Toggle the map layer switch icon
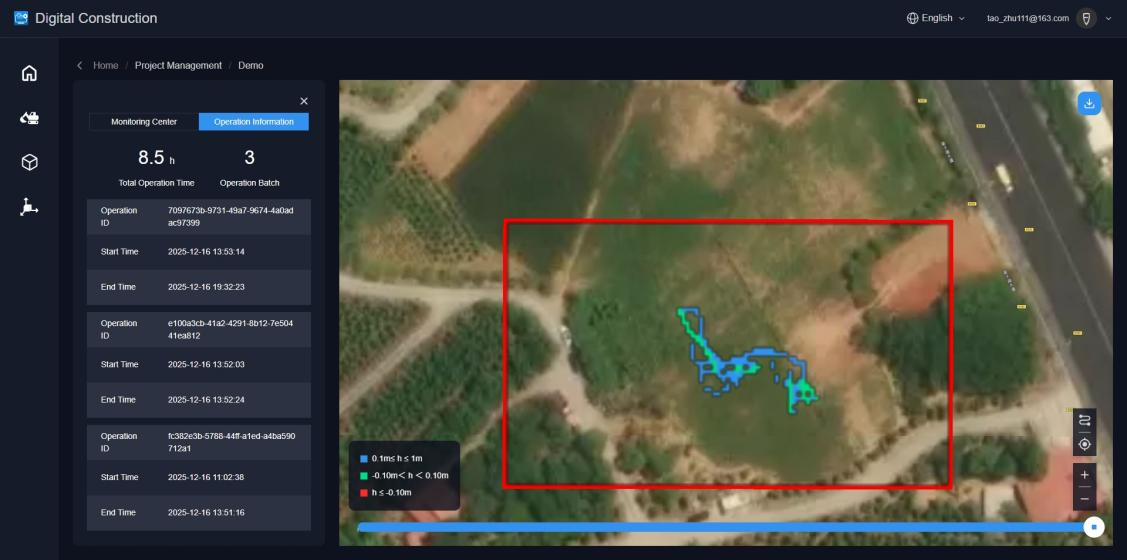The height and width of the screenshot is (560, 1127). click(1085, 421)
